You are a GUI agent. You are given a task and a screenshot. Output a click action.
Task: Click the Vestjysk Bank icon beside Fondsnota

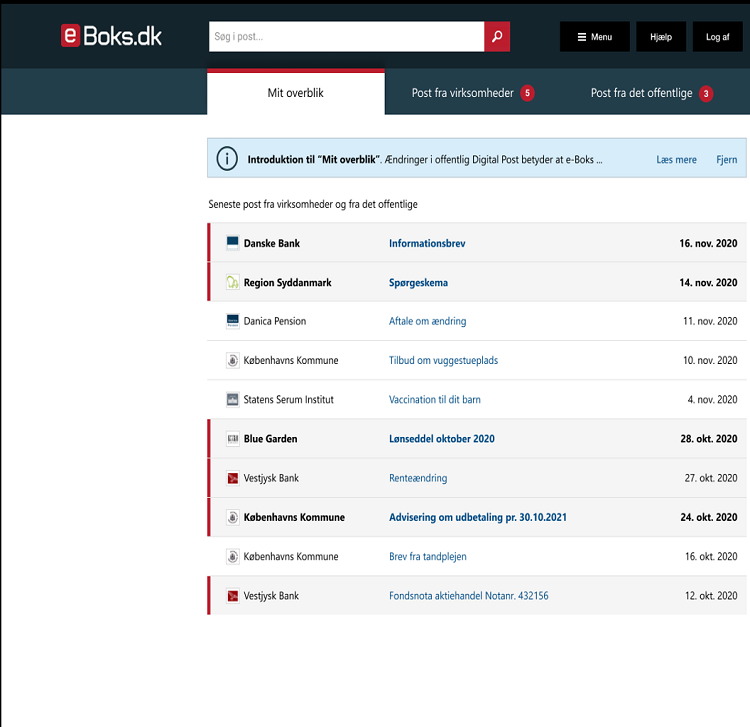click(232, 595)
